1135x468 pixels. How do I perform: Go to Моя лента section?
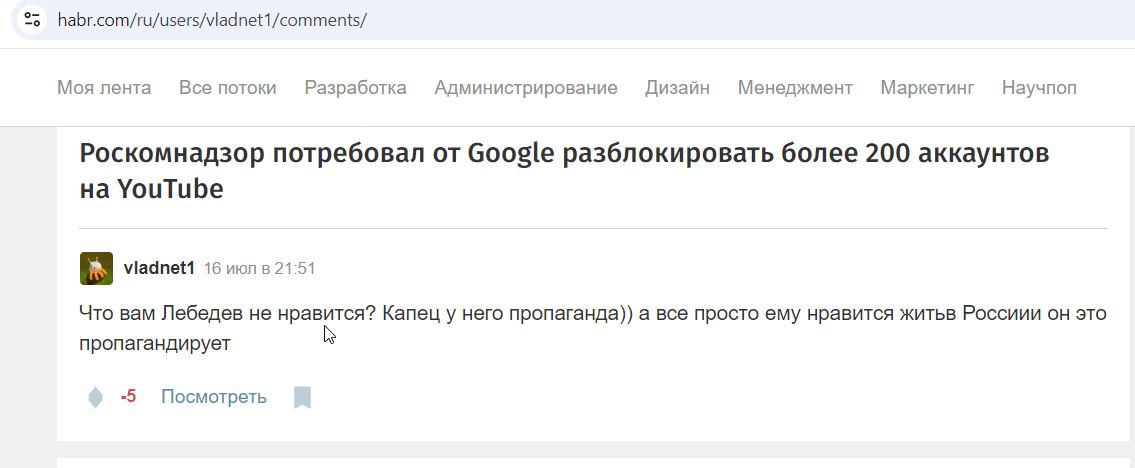pos(104,88)
